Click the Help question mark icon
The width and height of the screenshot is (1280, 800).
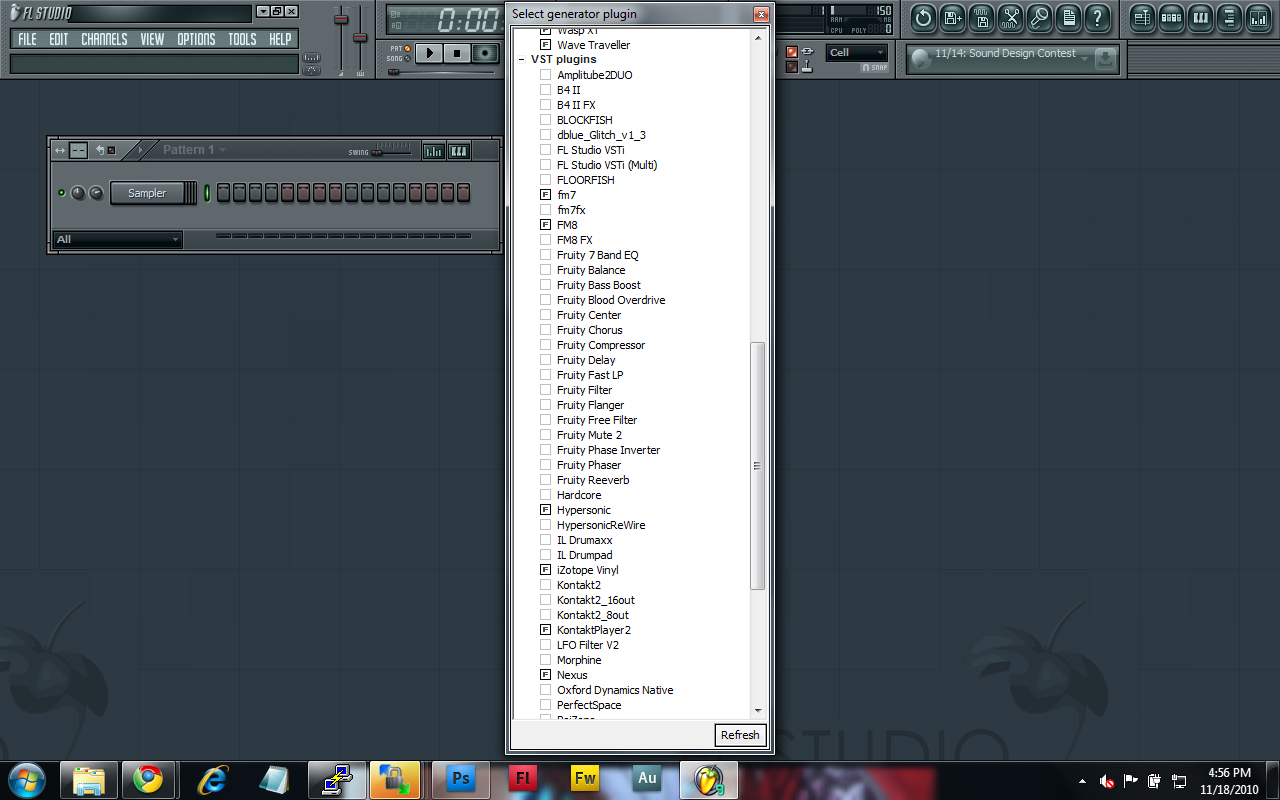[x=1098, y=18]
